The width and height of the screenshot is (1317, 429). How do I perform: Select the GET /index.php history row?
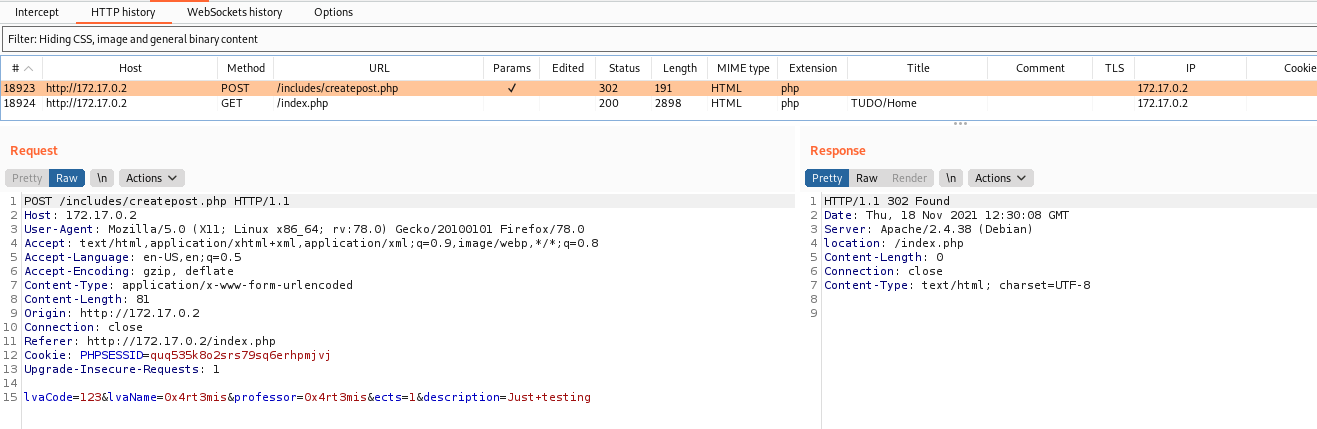pyautogui.click(x=658, y=103)
